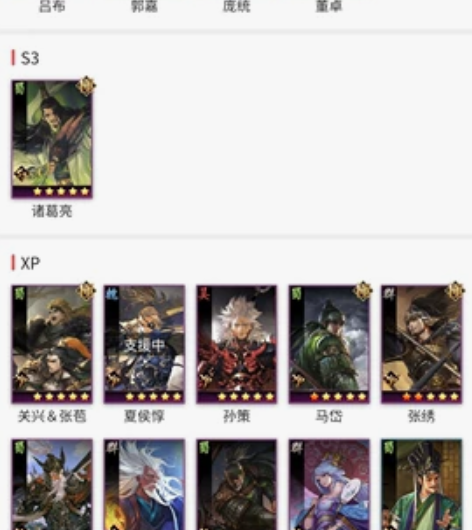
Task: Select the XP section header
Action: [30, 263]
